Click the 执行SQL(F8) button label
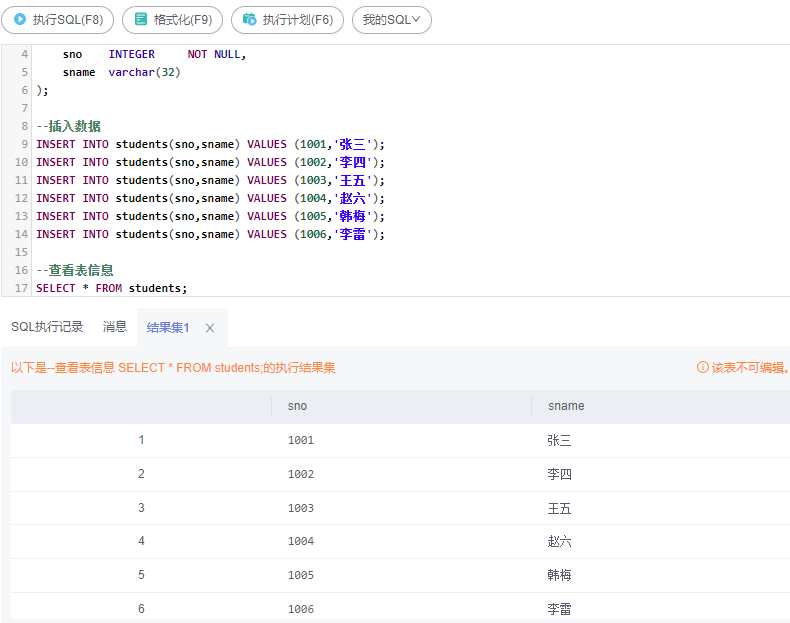 (68, 20)
